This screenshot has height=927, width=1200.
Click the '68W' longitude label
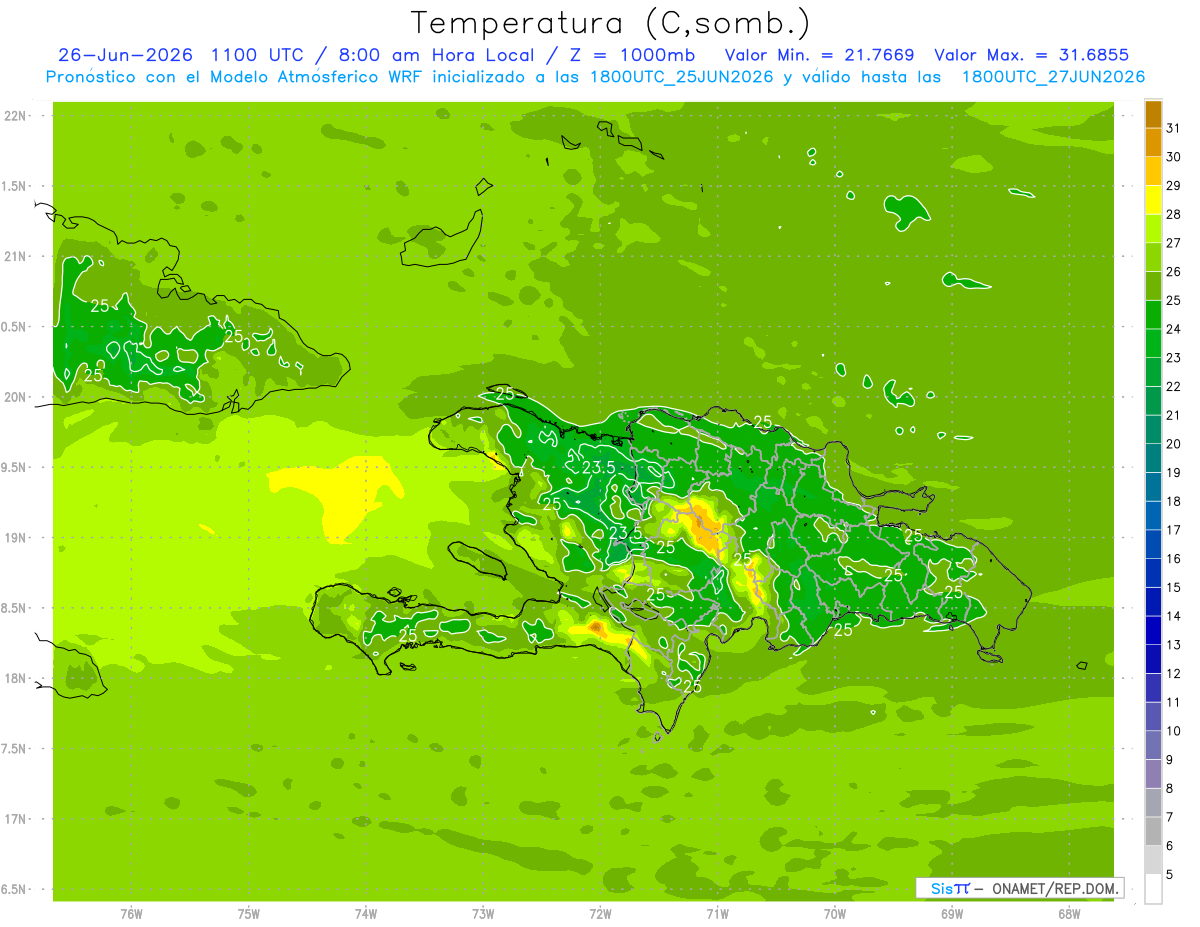tap(1069, 913)
